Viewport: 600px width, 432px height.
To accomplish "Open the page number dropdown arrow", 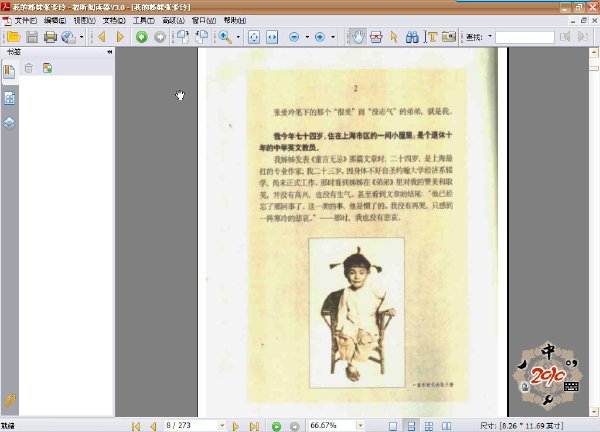I will [x=222, y=425].
